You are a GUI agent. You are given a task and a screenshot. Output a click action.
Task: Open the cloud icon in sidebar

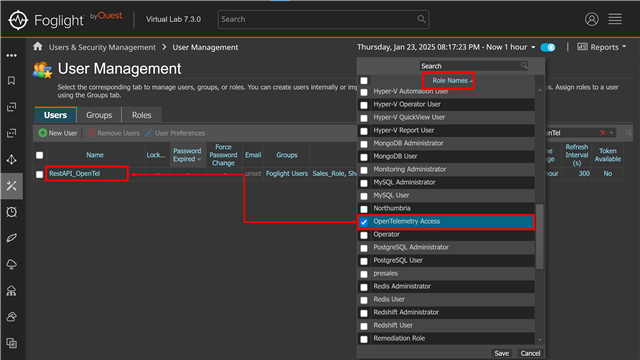[x=11, y=264]
